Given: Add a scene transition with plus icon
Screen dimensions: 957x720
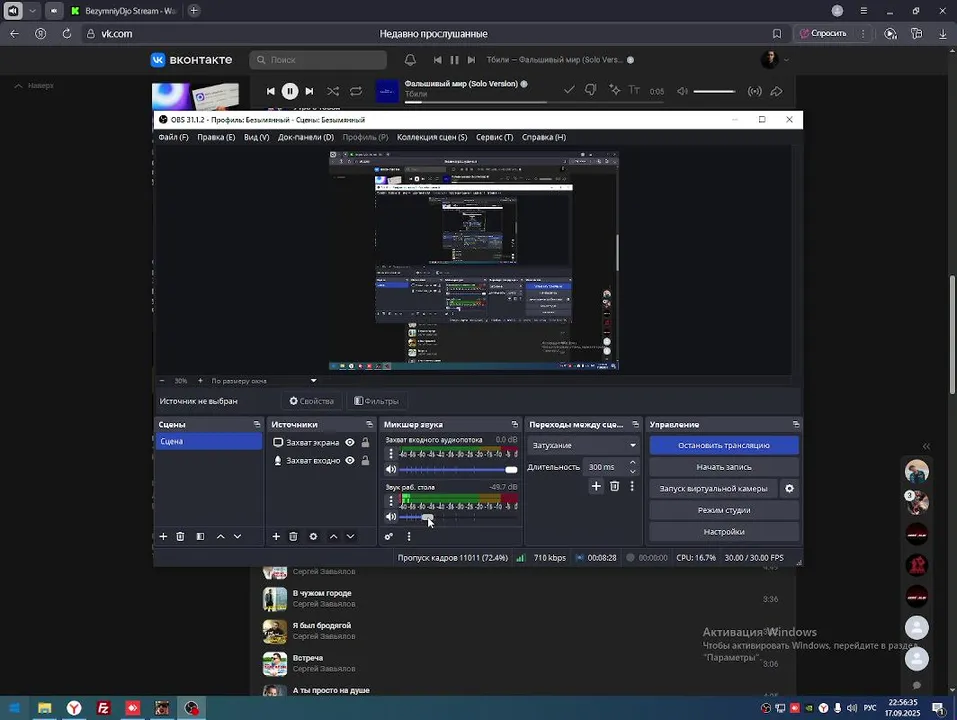Looking at the screenshot, I should coord(596,486).
